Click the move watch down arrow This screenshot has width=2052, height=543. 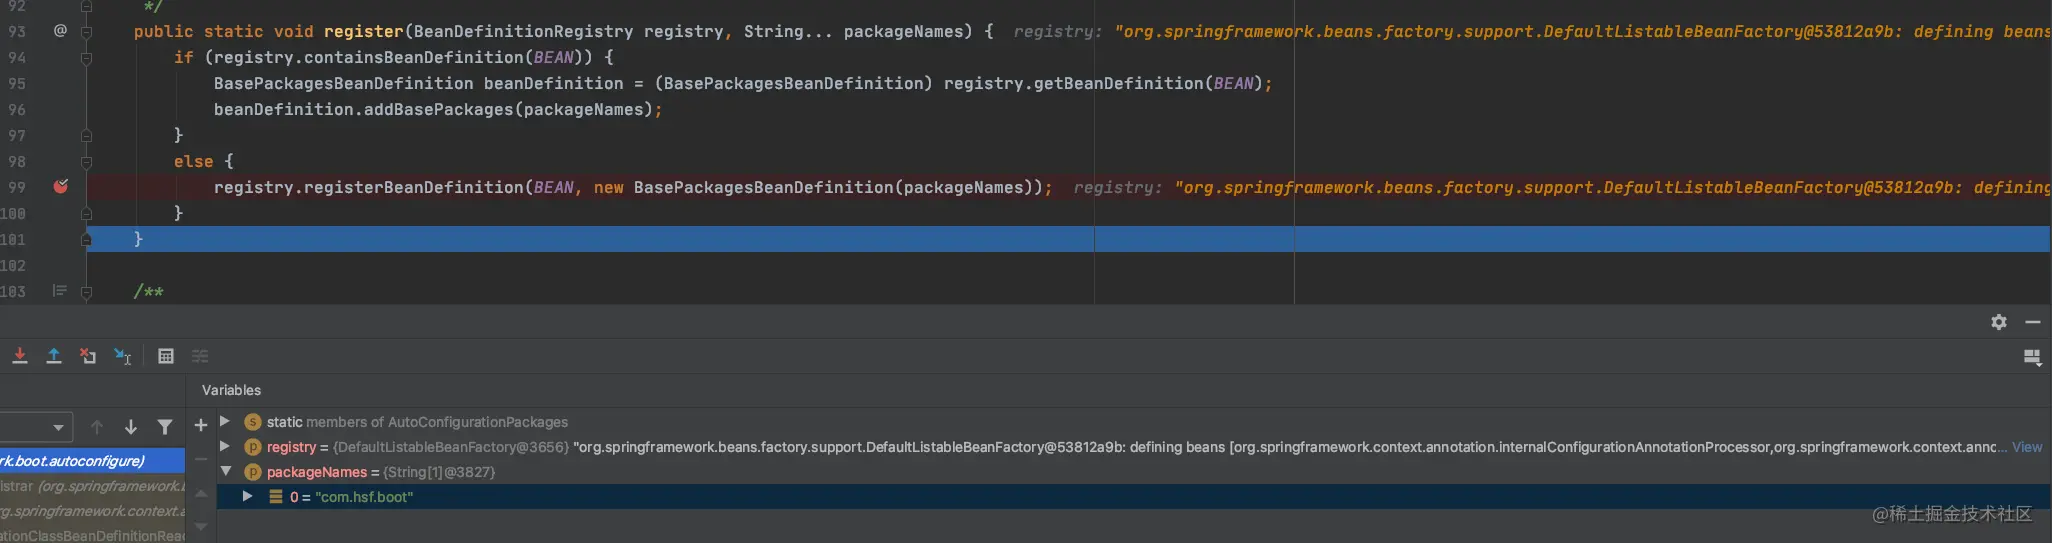[201, 526]
